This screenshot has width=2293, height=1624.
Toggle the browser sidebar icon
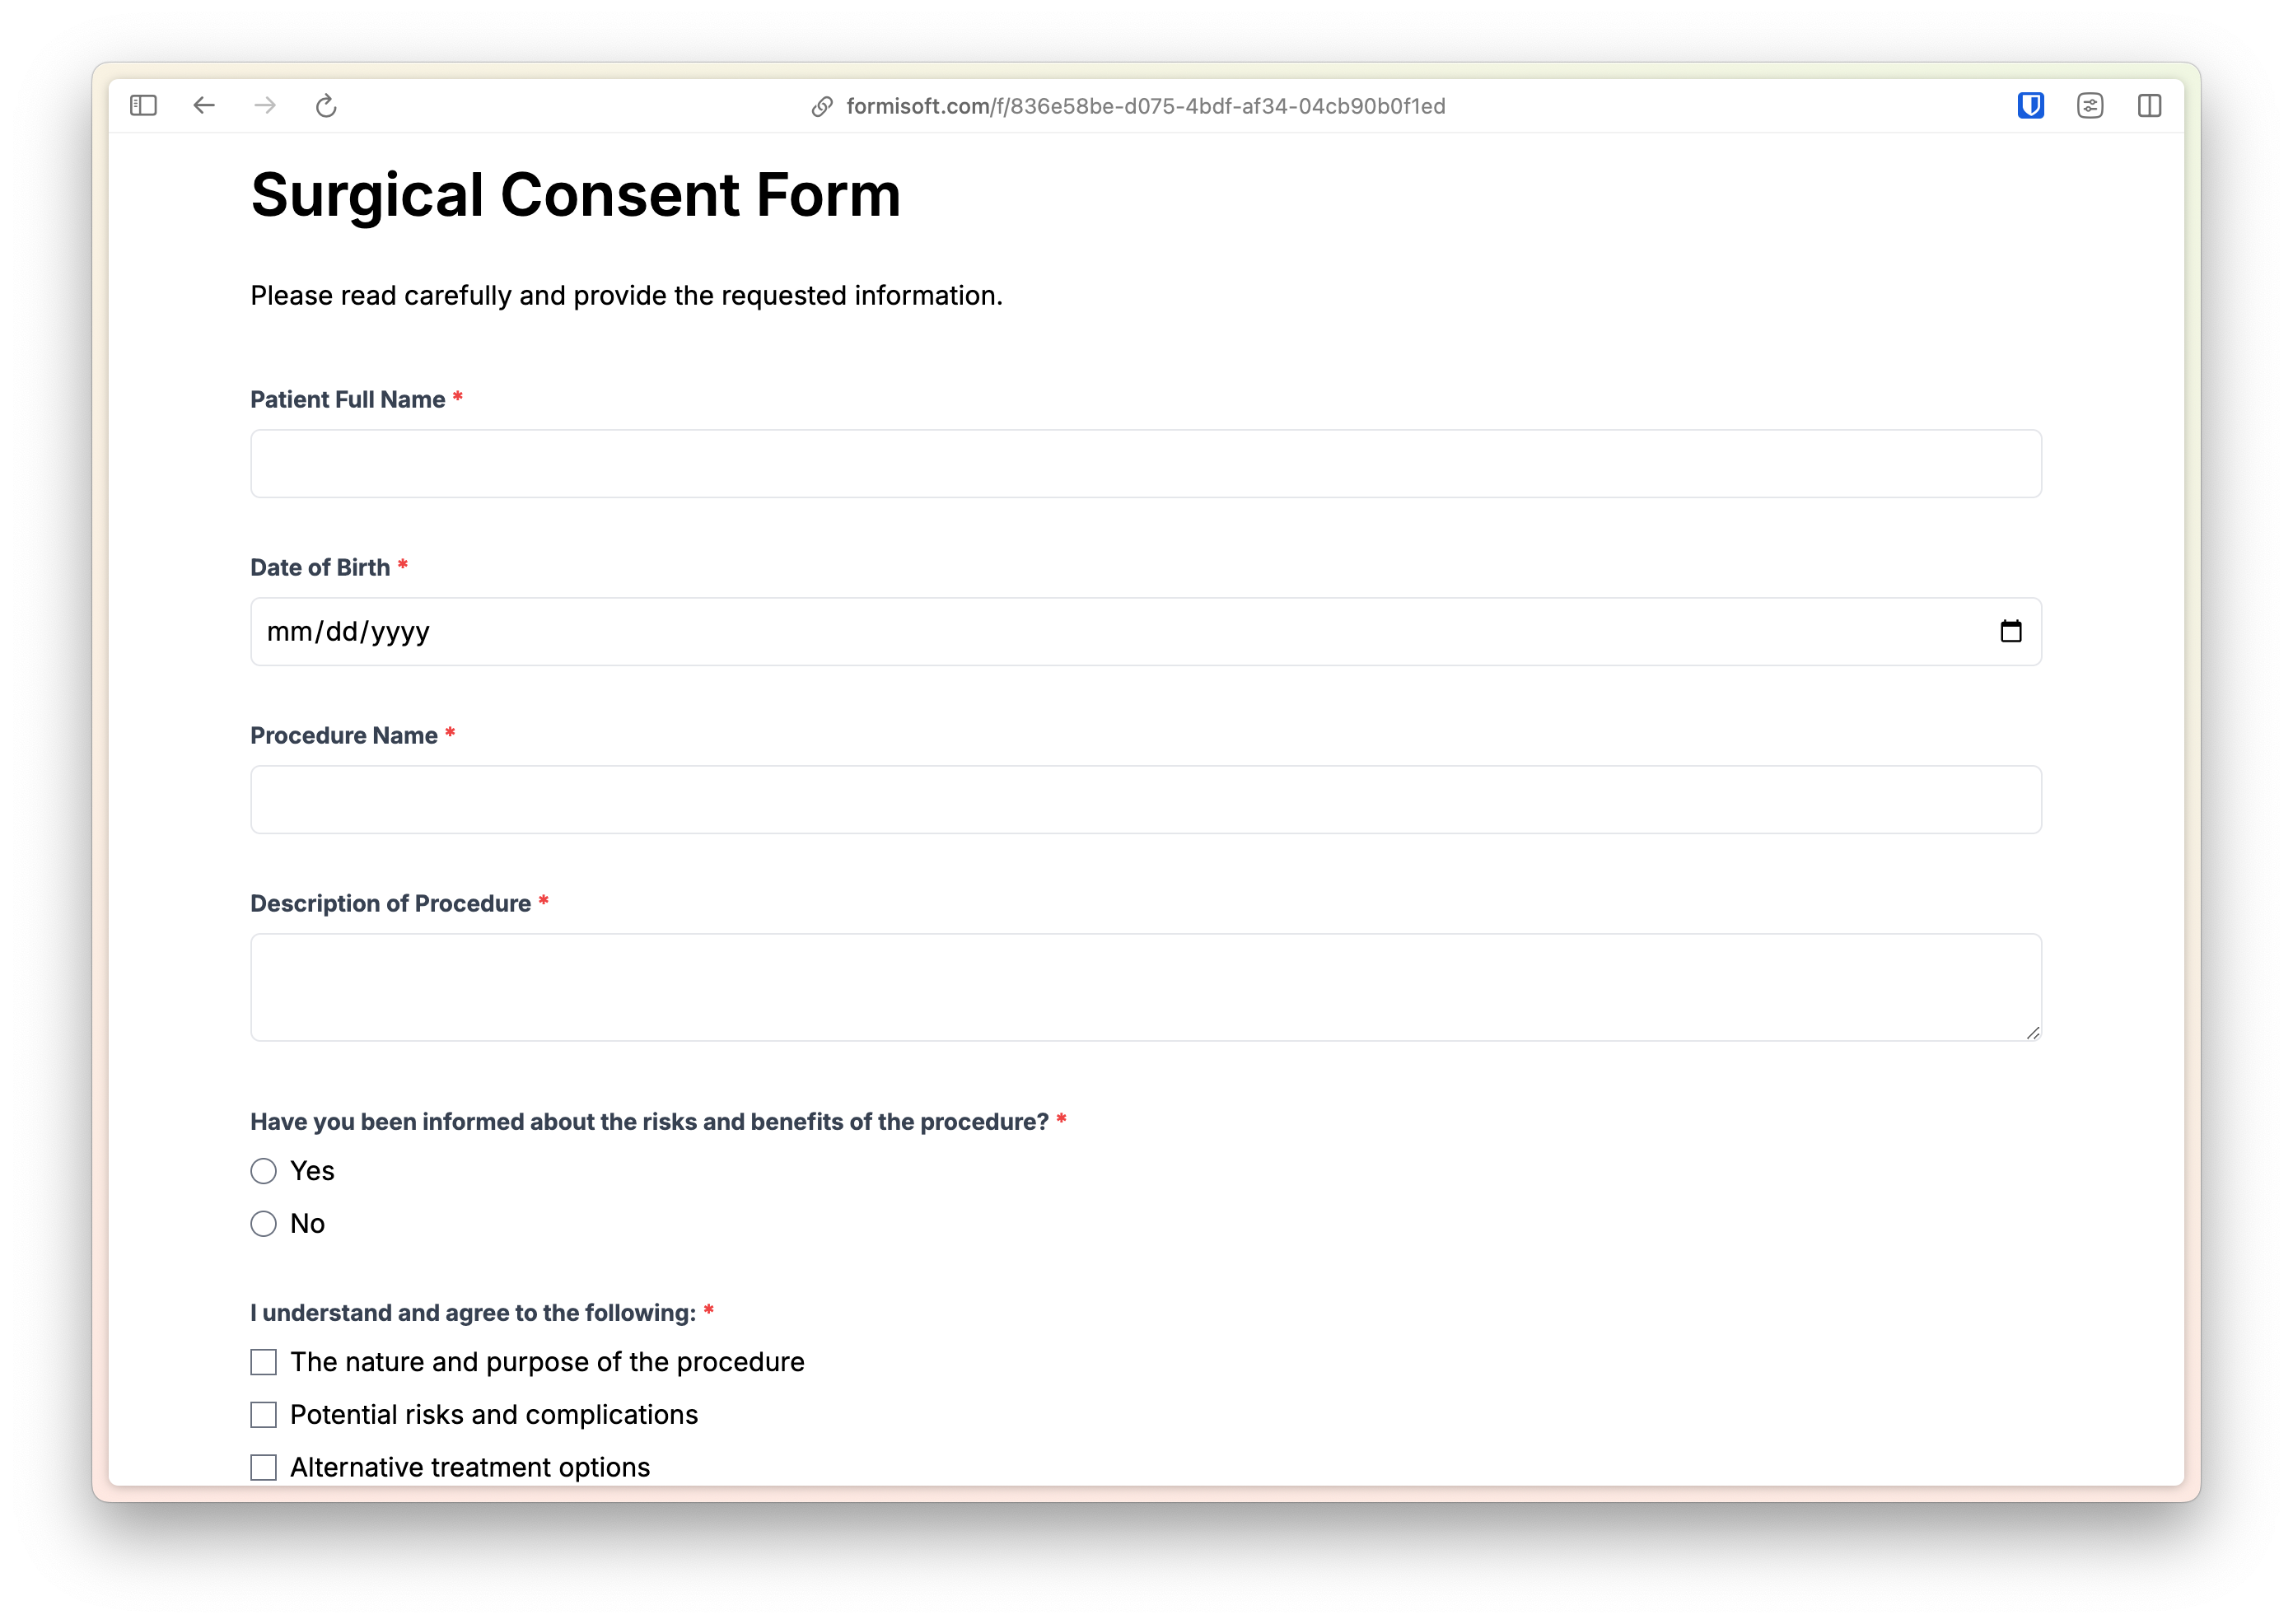143,106
